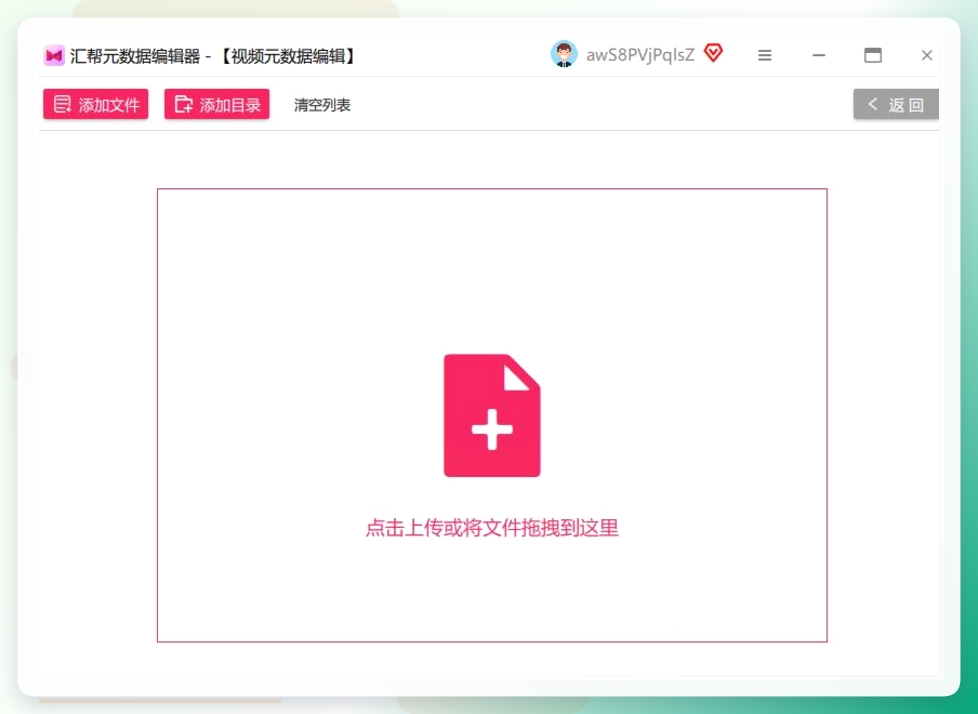Click the pink add-file plus icon

pyautogui.click(x=492, y=416)
